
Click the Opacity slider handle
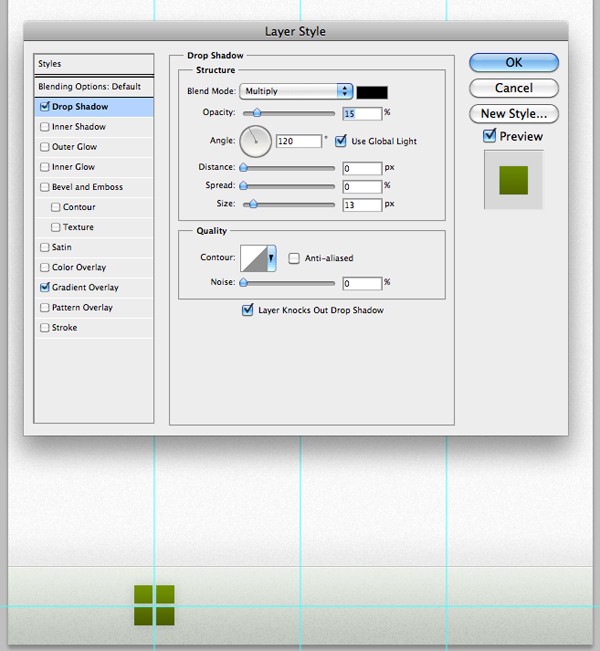(257, 113)
